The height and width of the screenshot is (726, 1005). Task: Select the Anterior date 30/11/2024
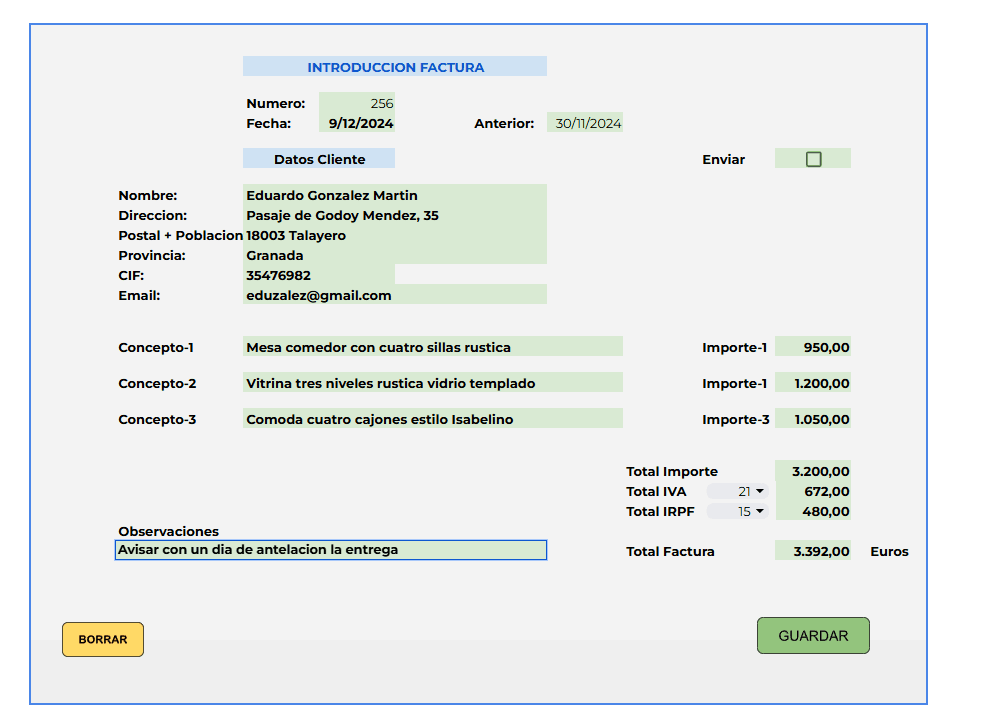click(x=585, y=123)
